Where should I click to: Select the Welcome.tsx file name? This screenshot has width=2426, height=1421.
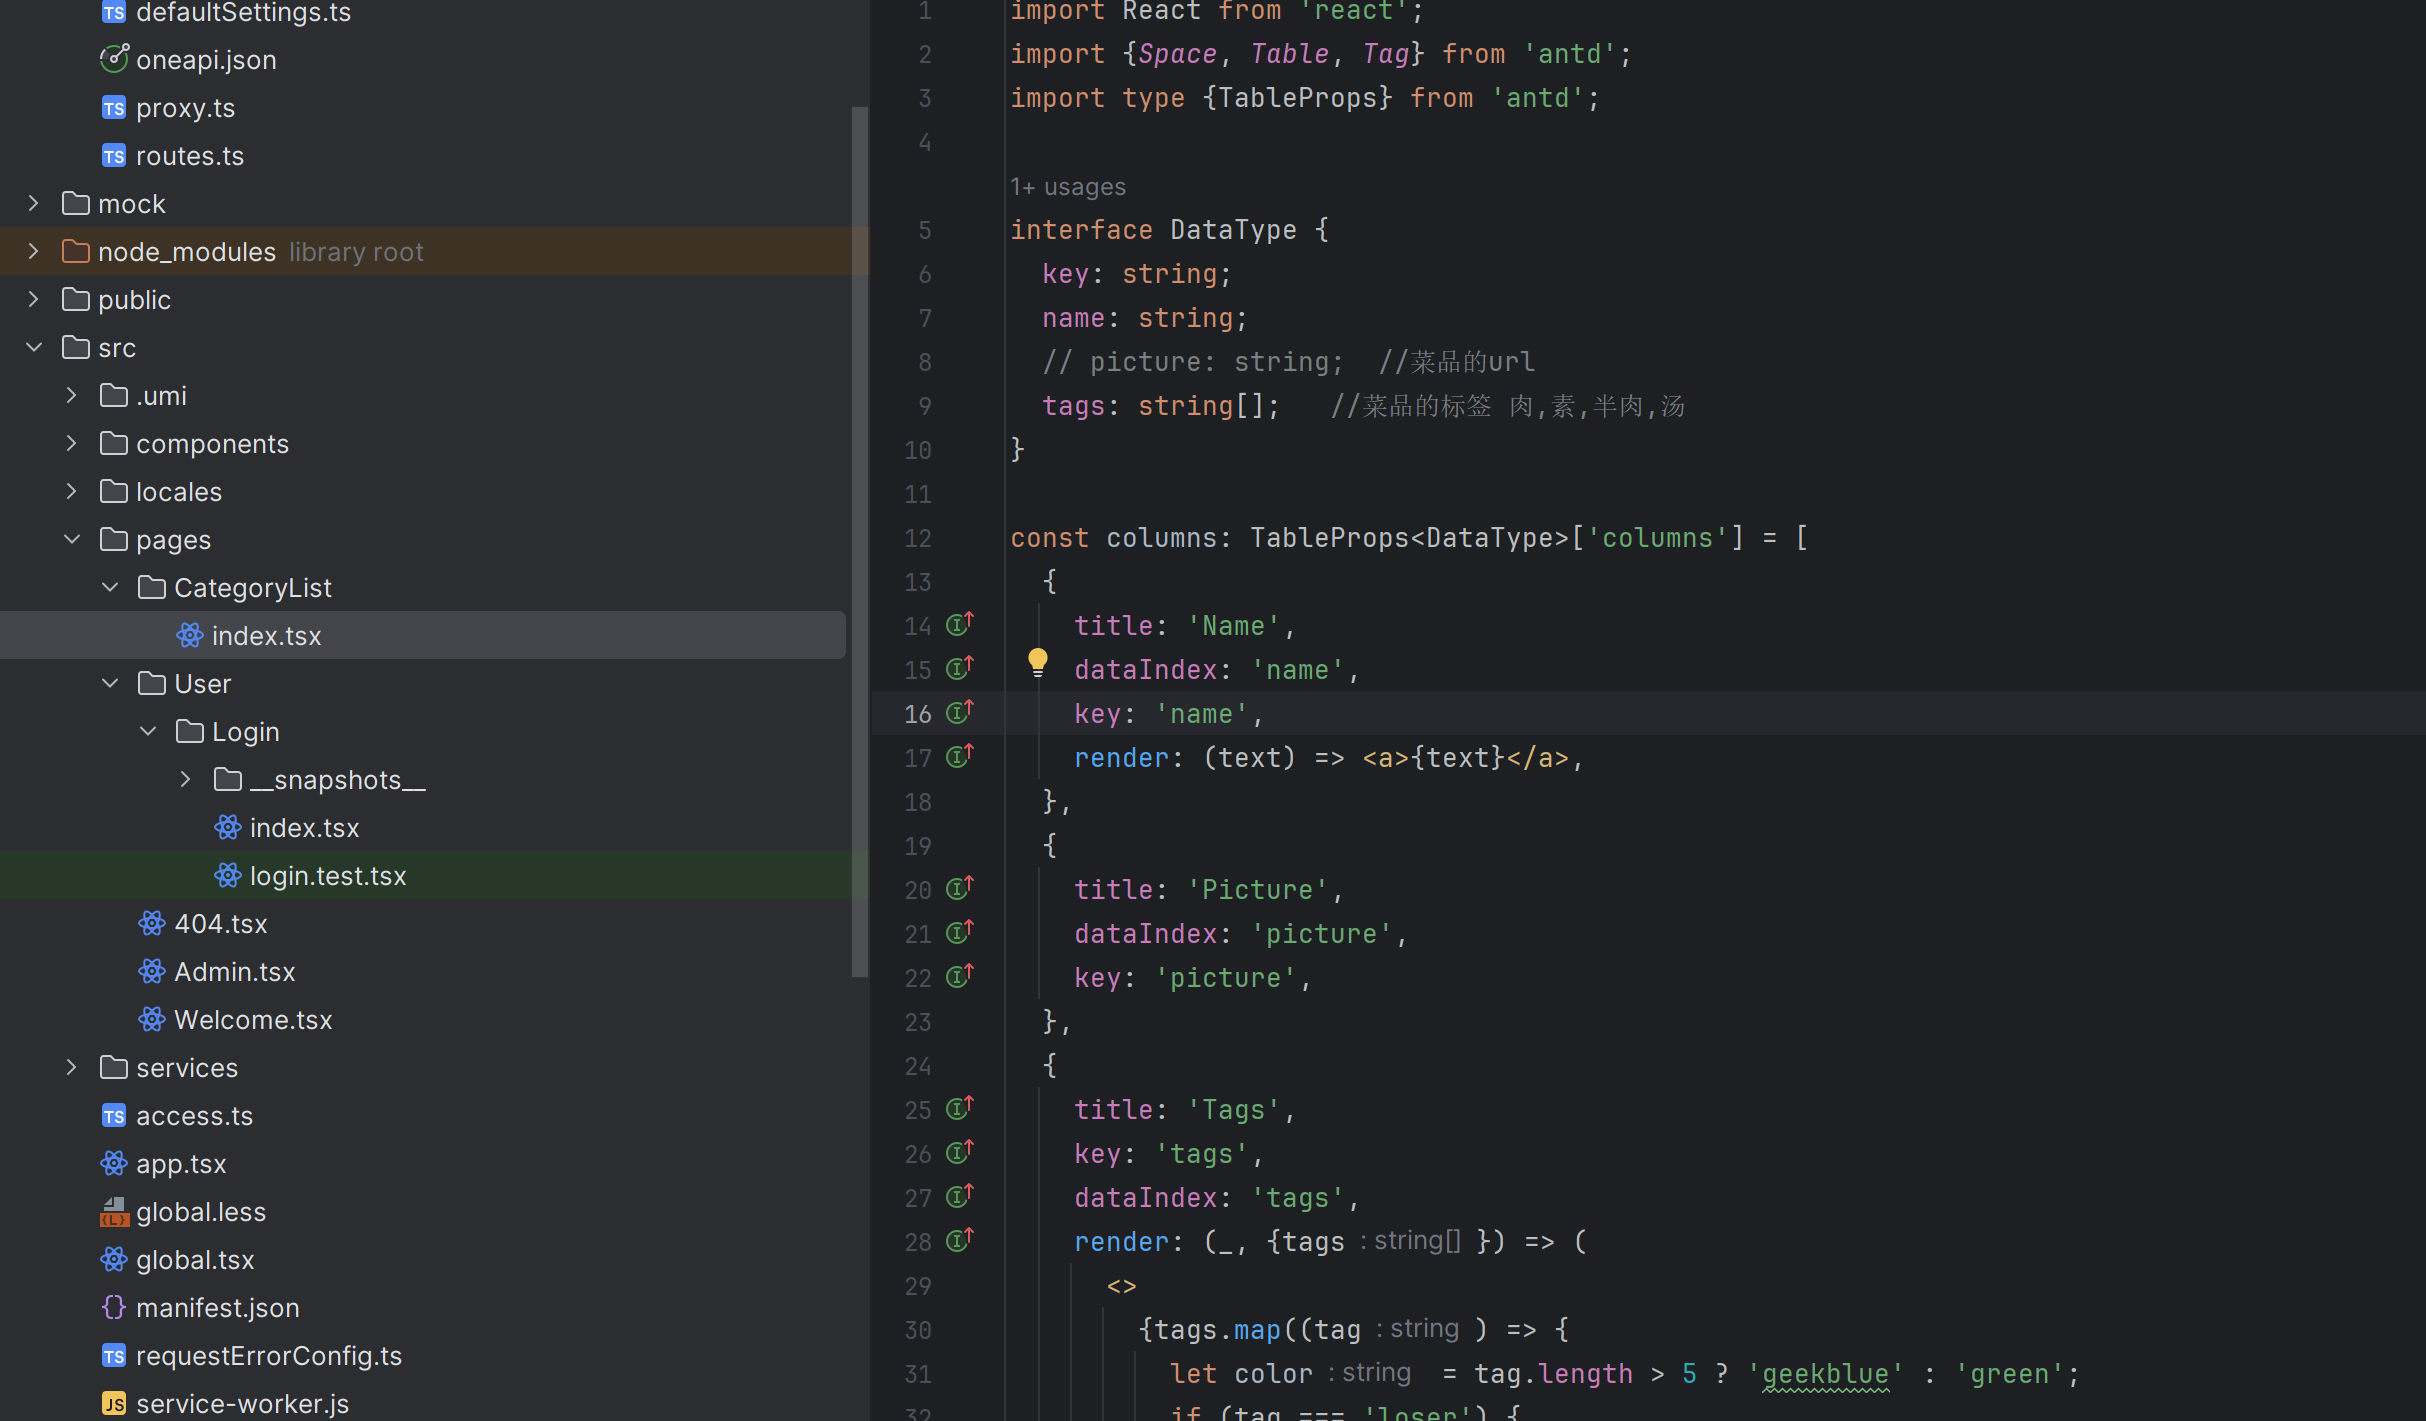tap(253, 1020)
